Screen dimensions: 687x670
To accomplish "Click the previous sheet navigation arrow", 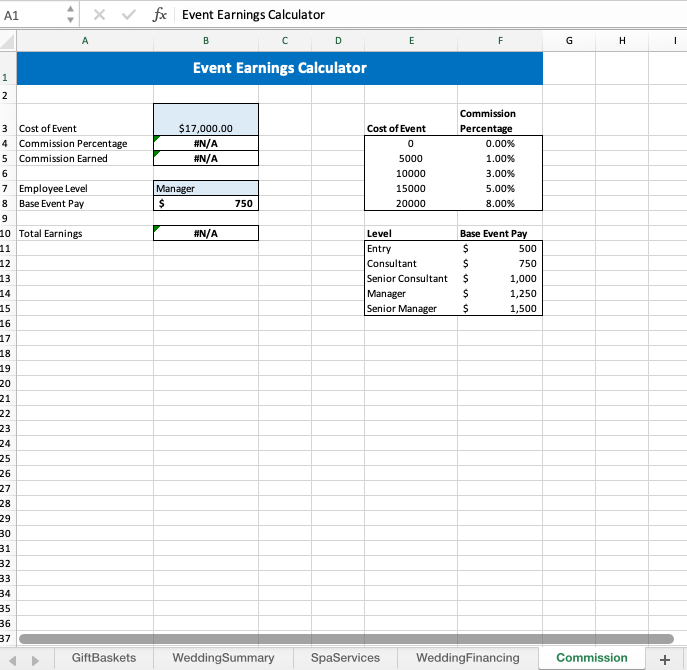I will (x=13, y=660).
